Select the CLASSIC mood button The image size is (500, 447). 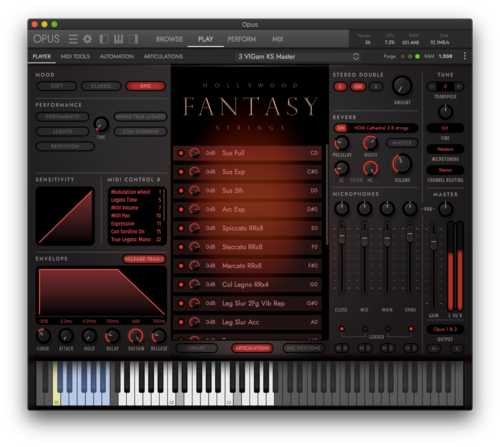(x=101, y=86)
